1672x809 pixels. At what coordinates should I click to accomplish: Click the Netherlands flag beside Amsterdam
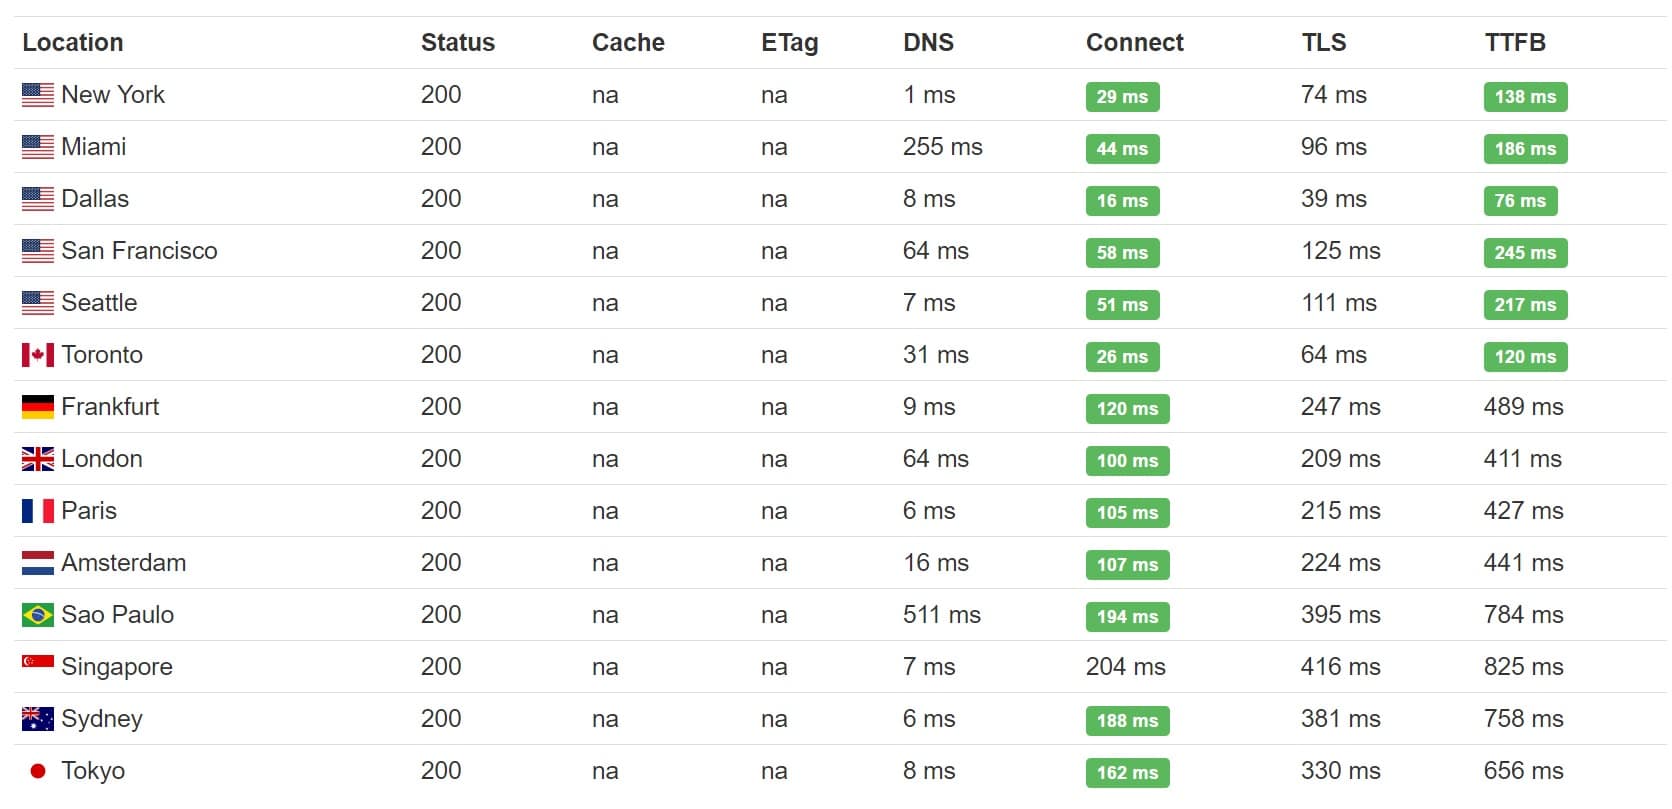pyautogui.click(x=38, y=563)
